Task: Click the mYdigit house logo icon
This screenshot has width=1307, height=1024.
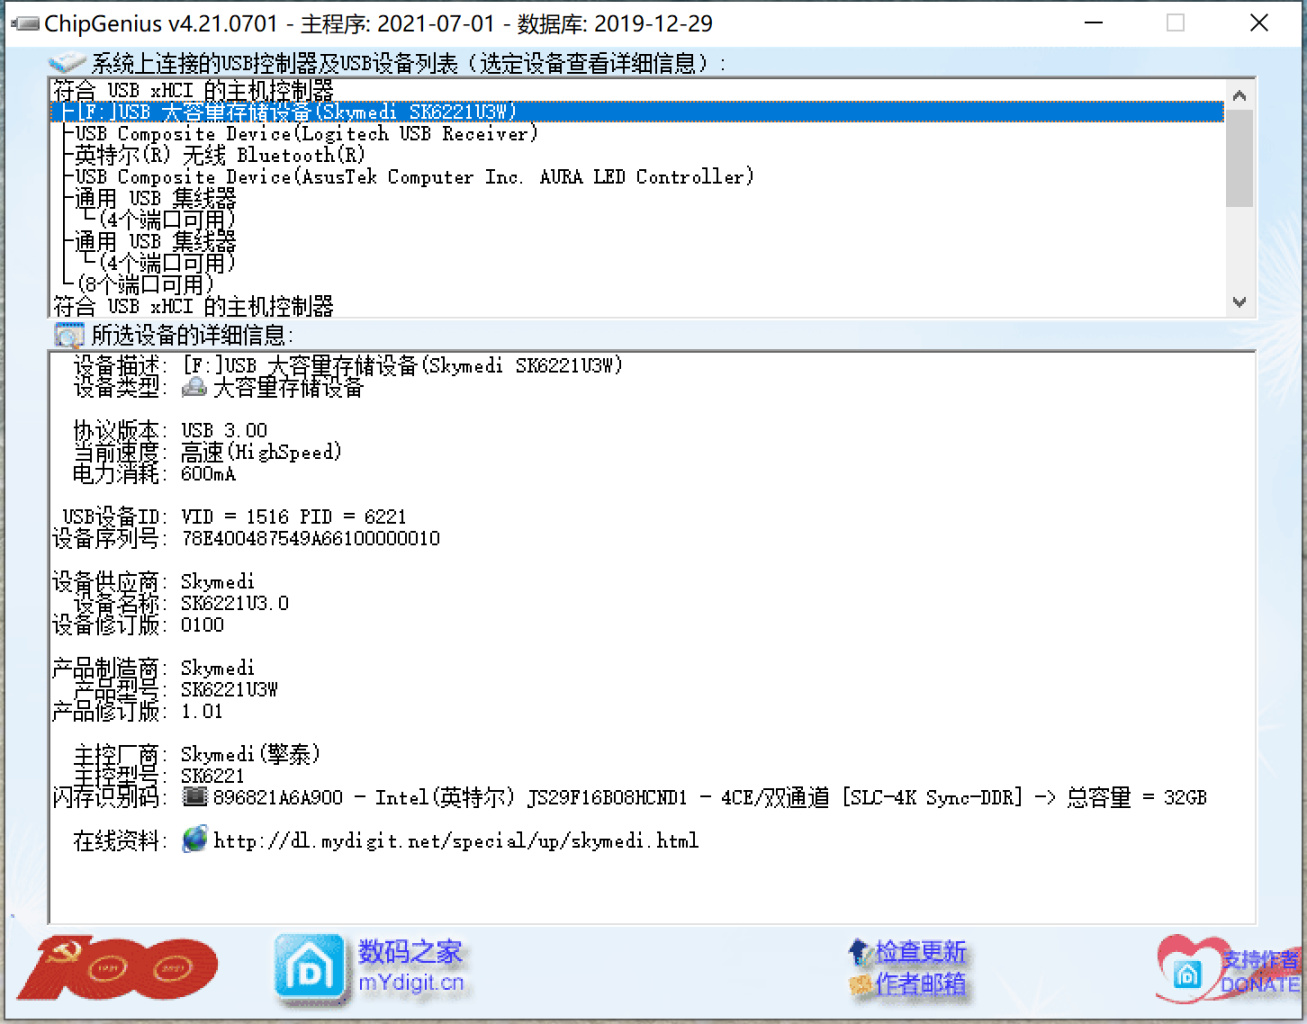Action: (x=310, y=968)
